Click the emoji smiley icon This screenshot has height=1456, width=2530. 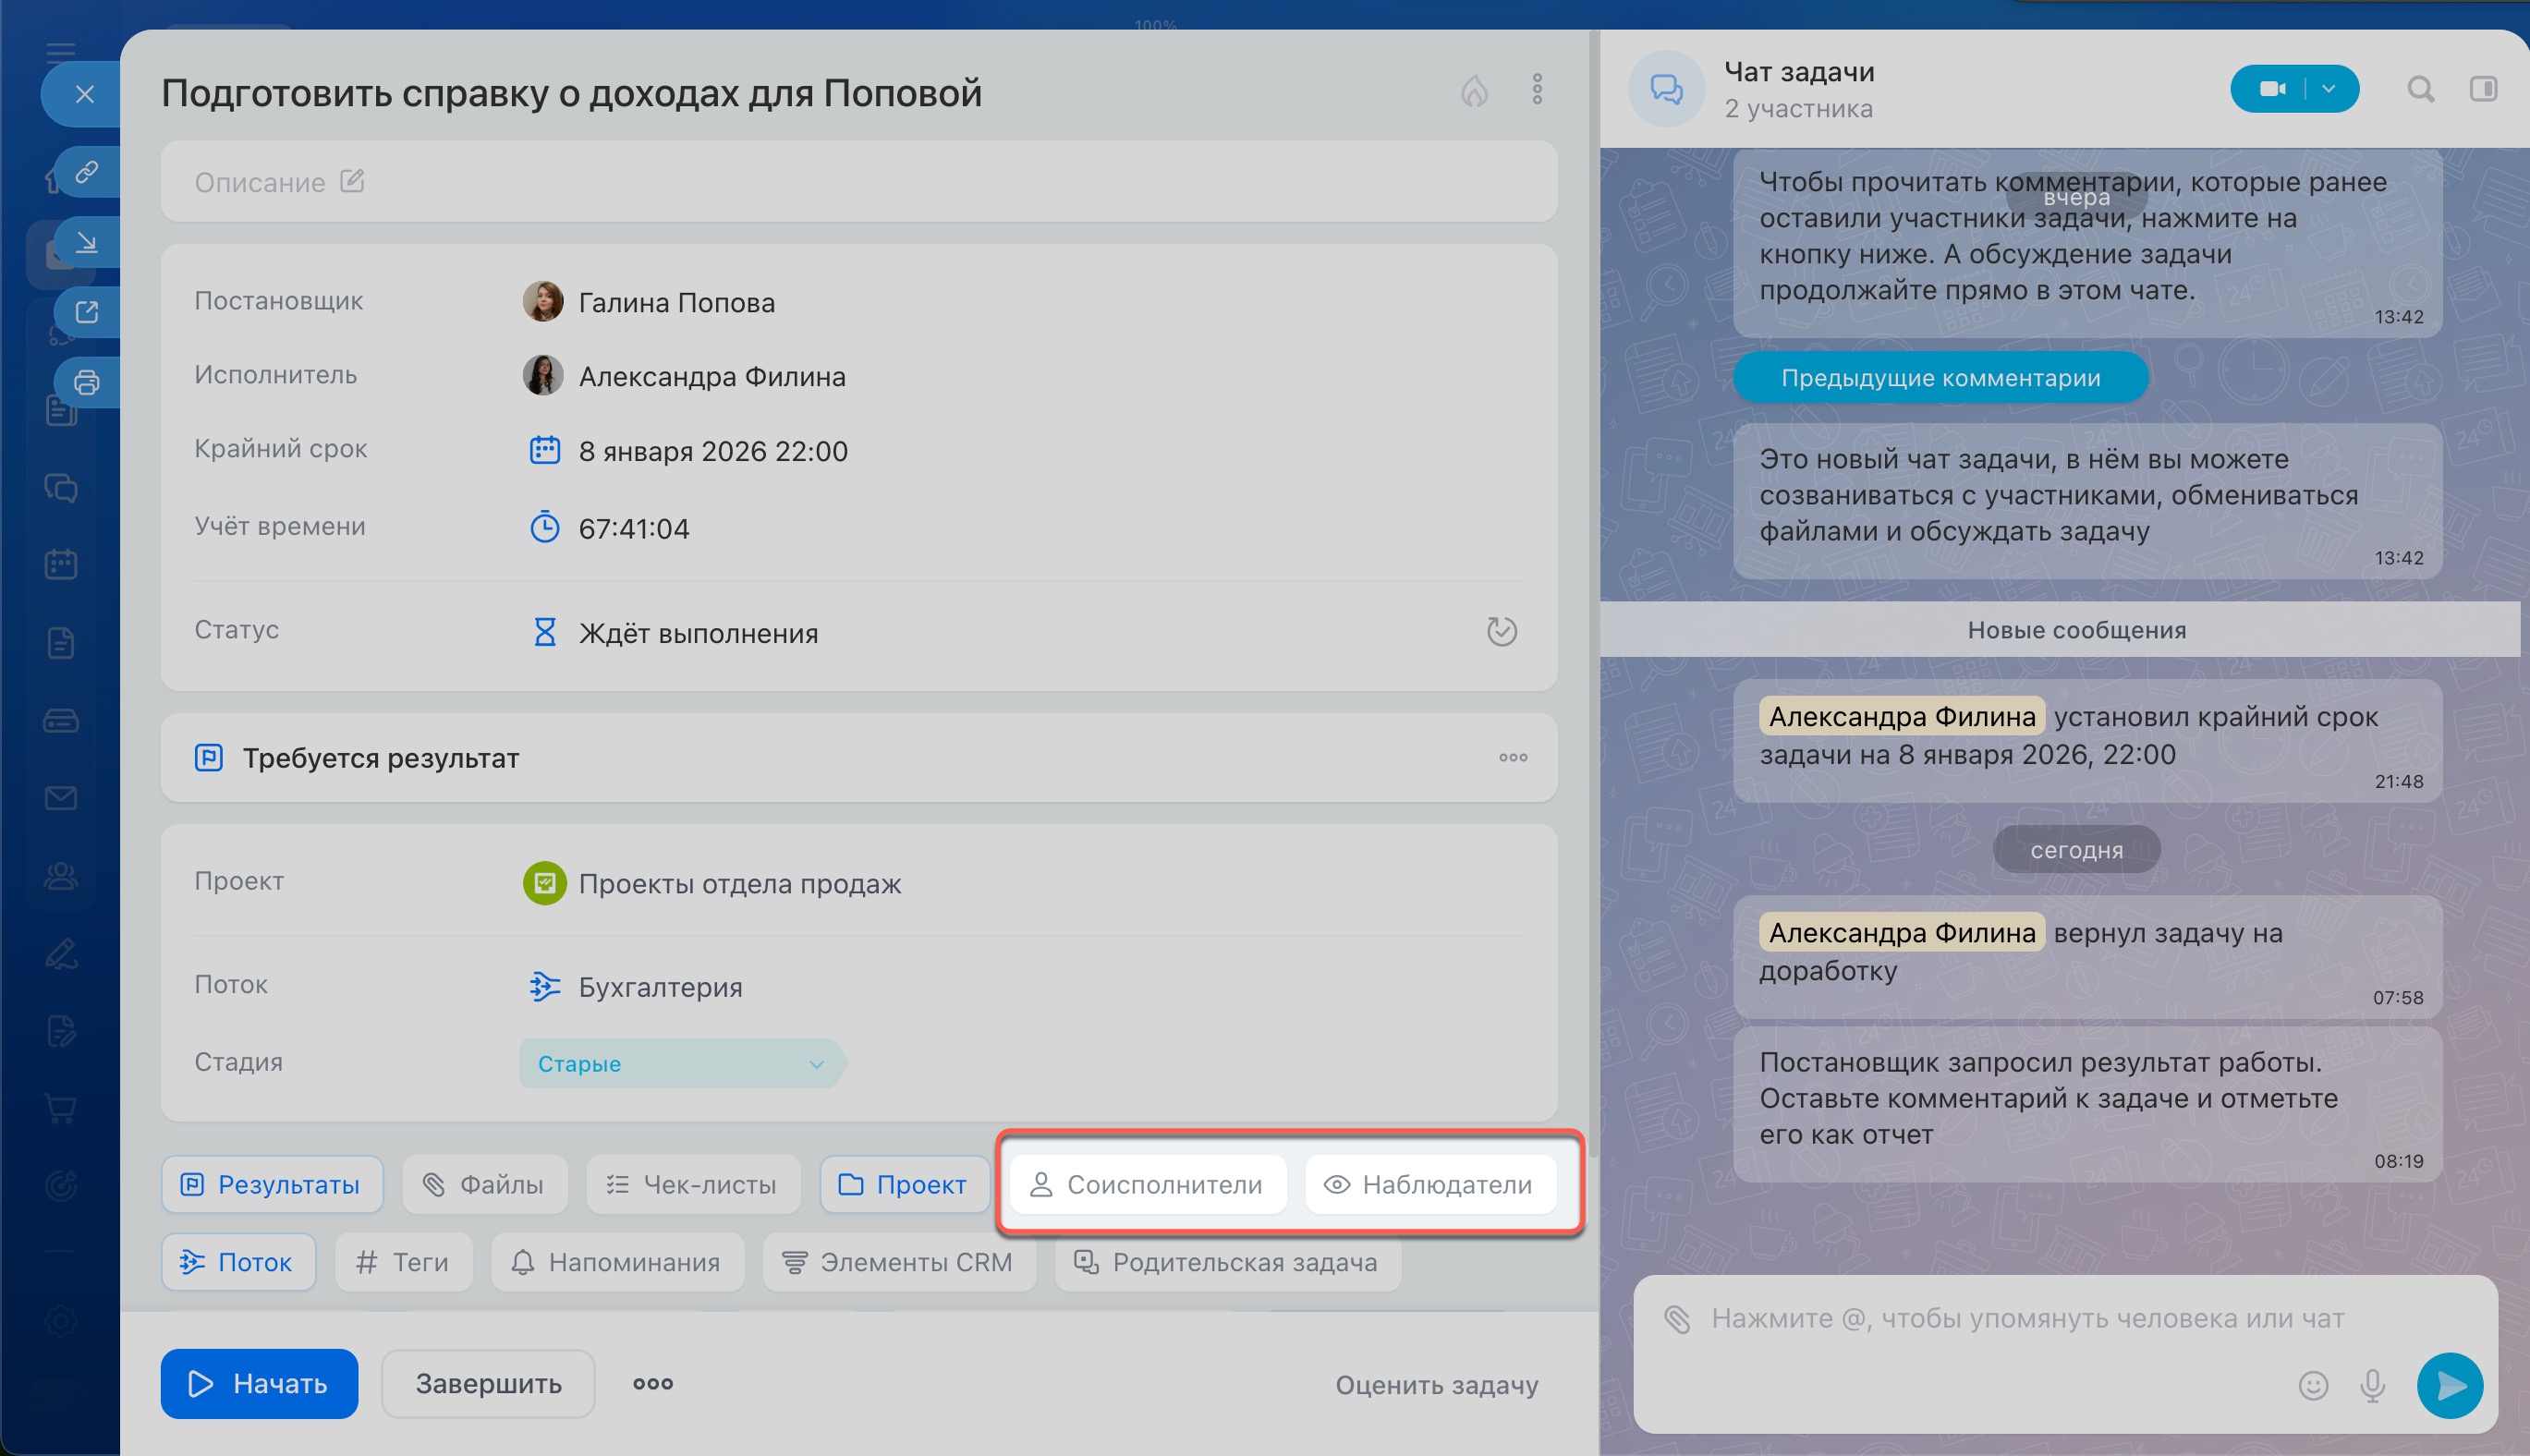[x=2313, y=1384]
